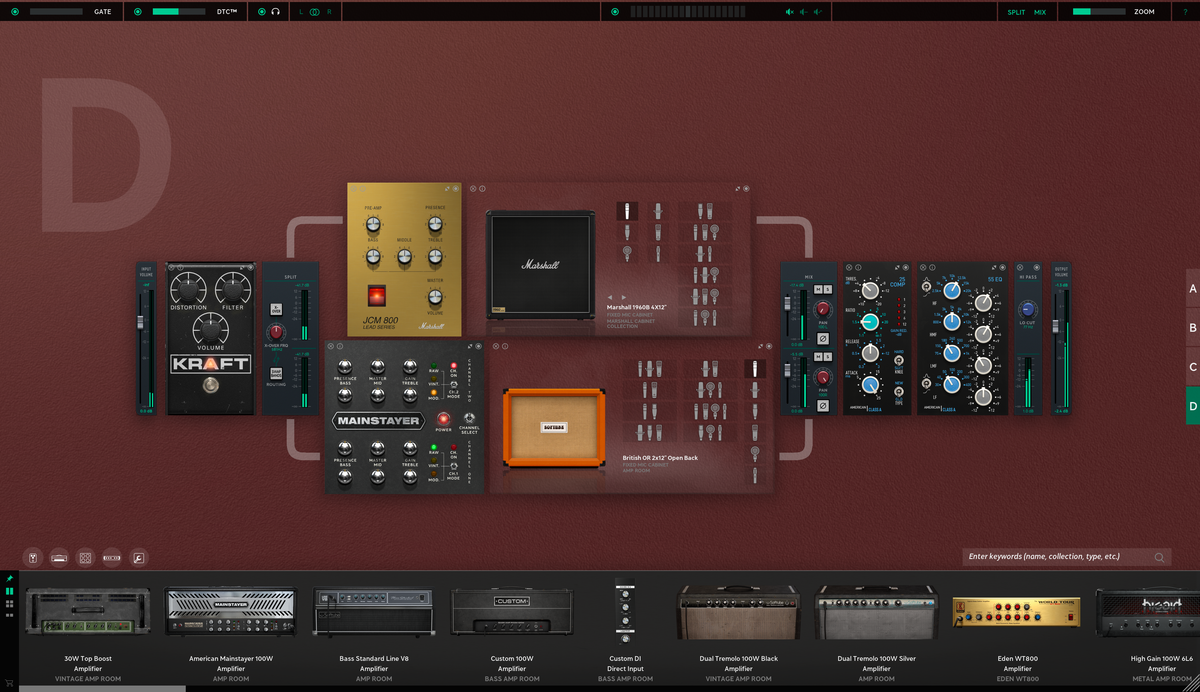The image size is (1200, 692).
Task: Click the keyword search input field
Action: 1055,557
